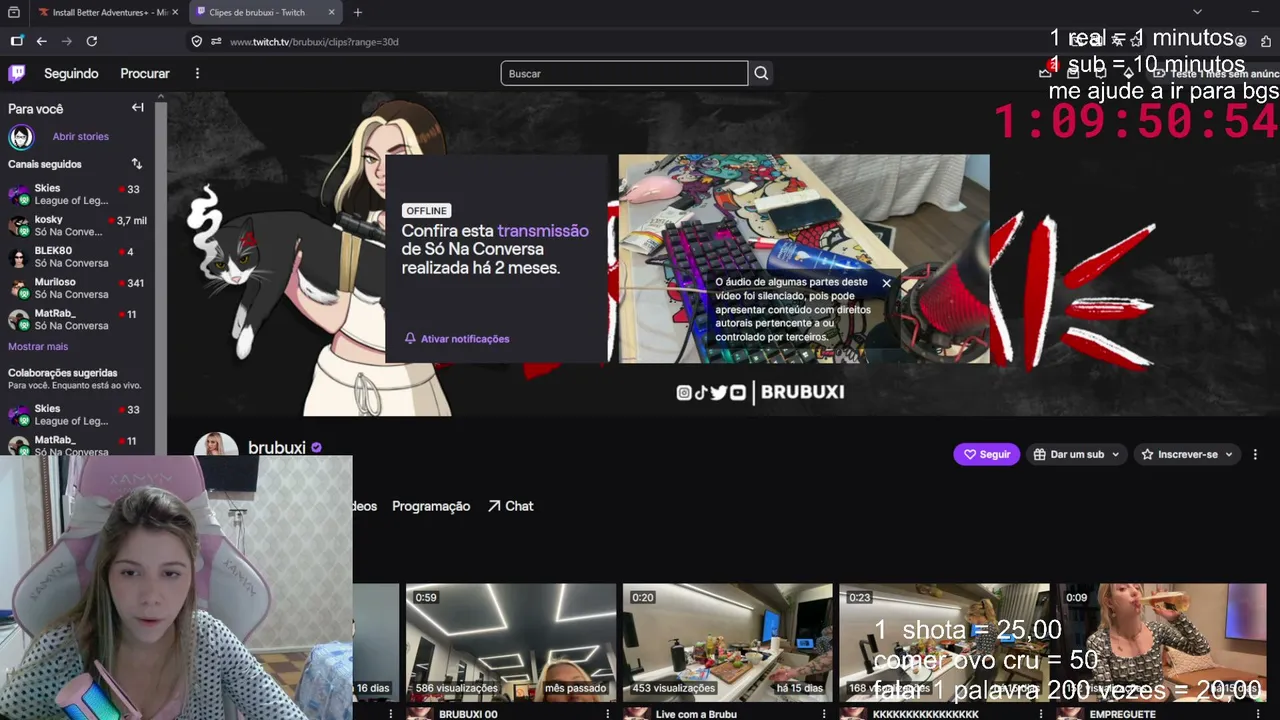1280x720 pixels.
Task: Open the stories avatar icon in the sidebar
Action: tap(21, 137)
